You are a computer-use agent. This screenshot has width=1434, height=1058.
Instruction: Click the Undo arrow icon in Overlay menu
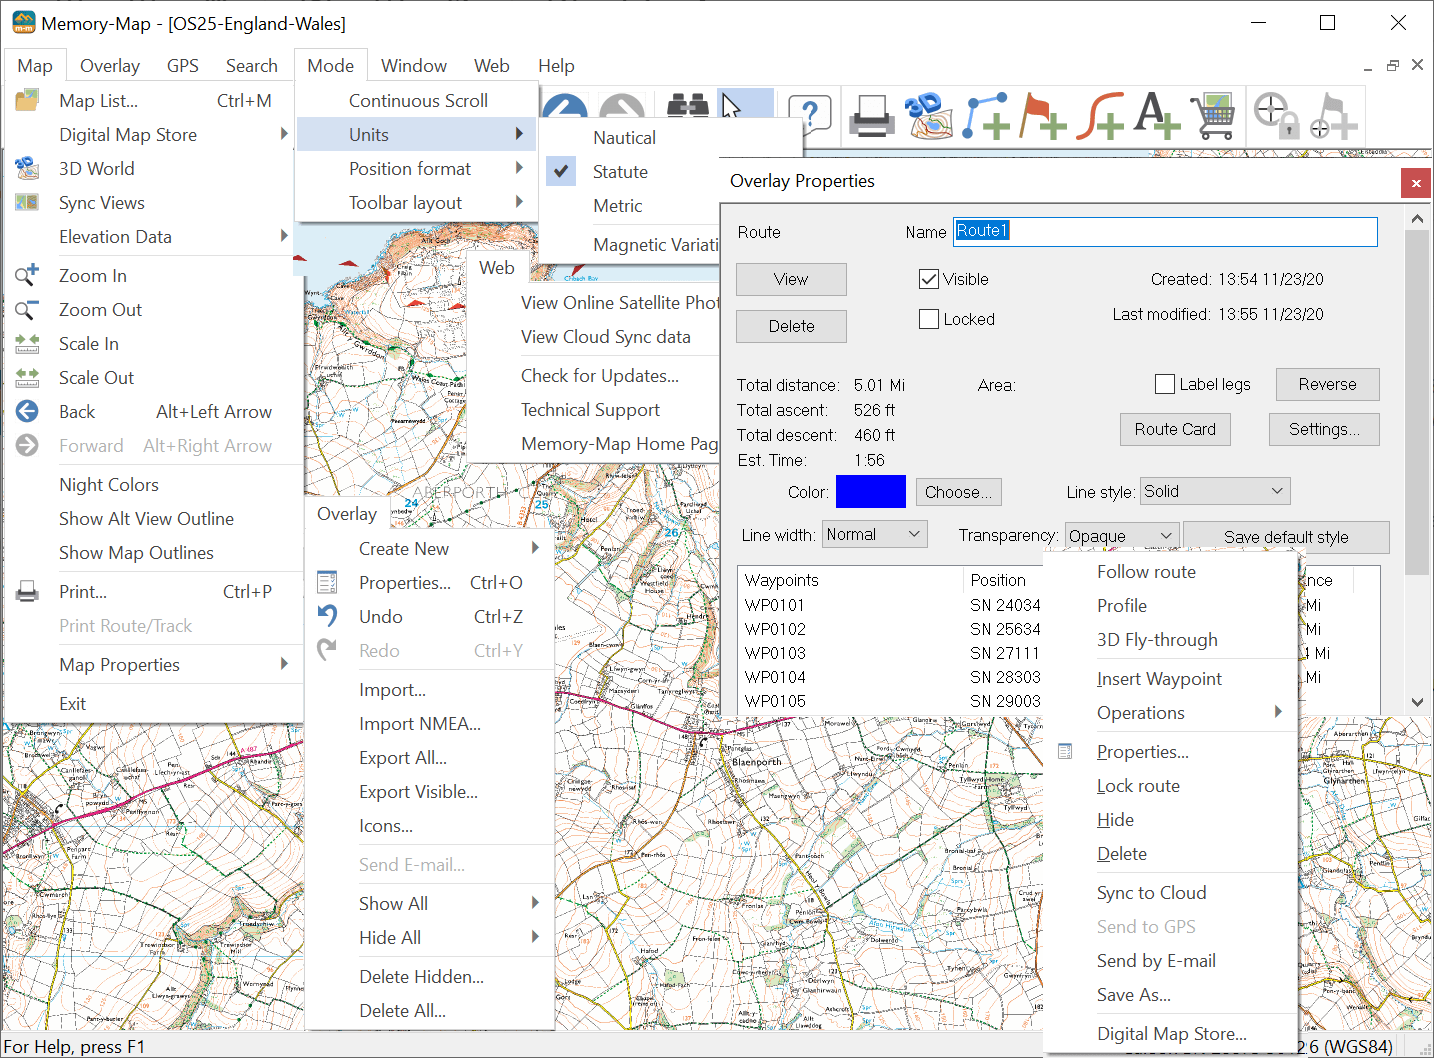pos(327,616)
